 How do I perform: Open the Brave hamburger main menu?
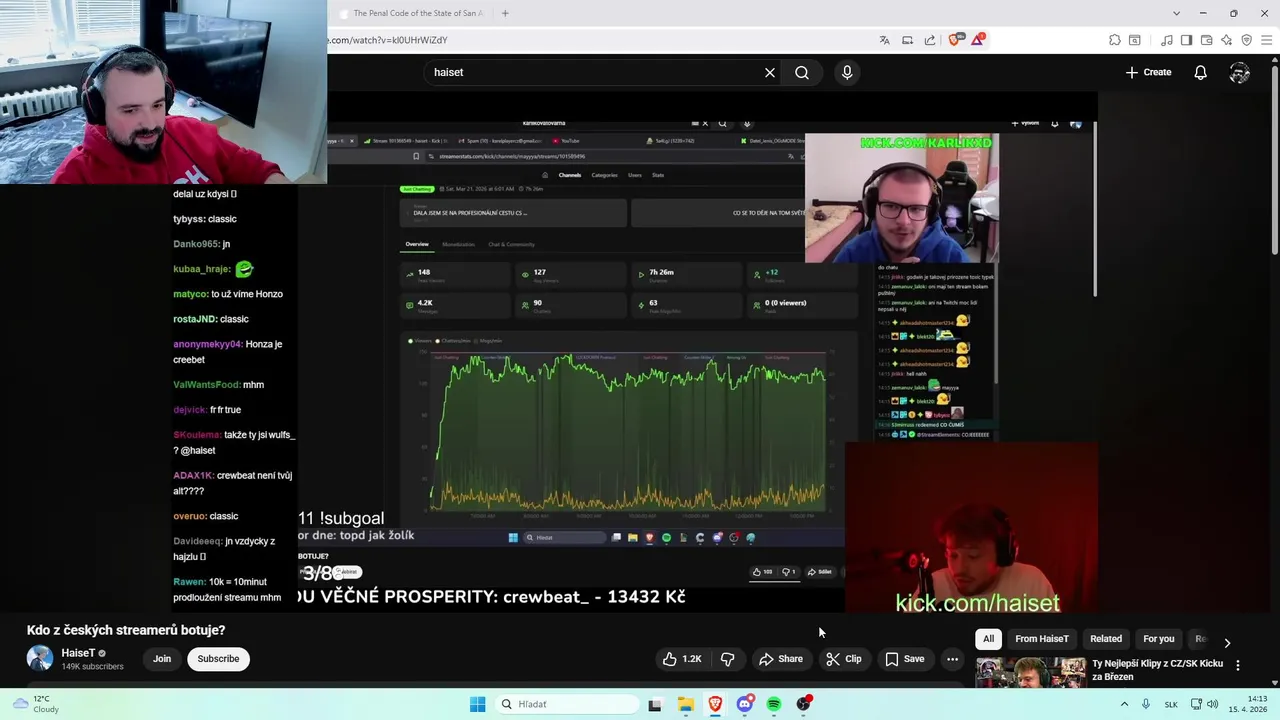[1267, 40]
